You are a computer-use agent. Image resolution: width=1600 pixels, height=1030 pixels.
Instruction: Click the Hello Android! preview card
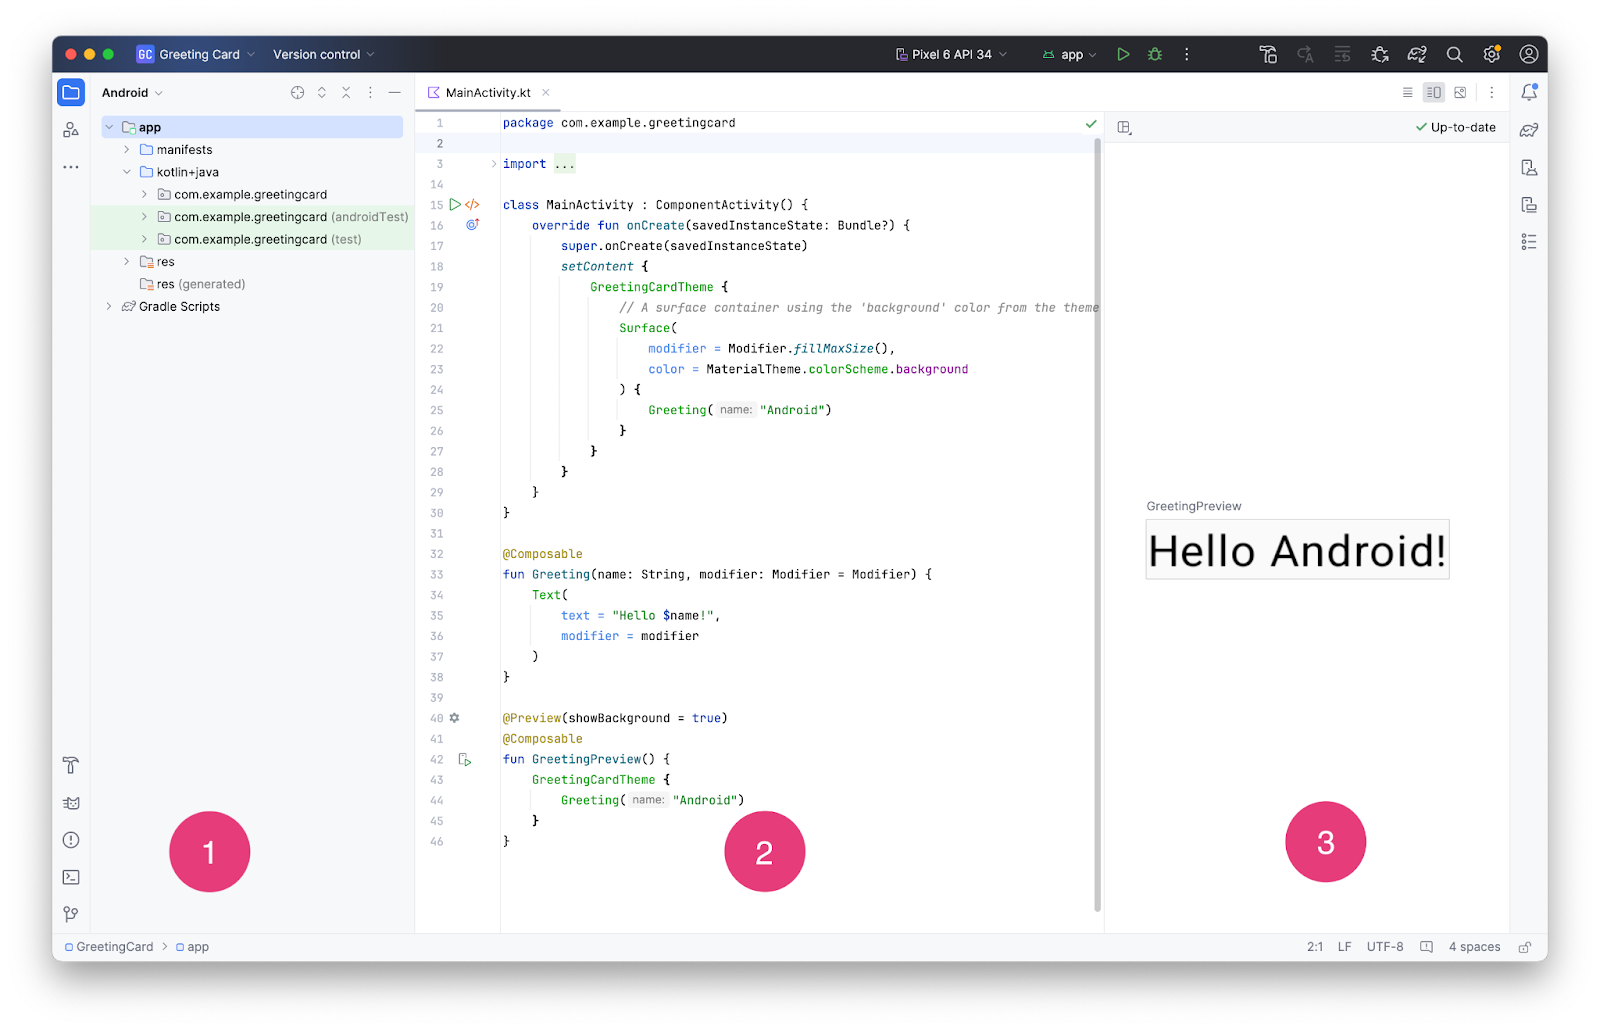click(x=1297, y=550)
